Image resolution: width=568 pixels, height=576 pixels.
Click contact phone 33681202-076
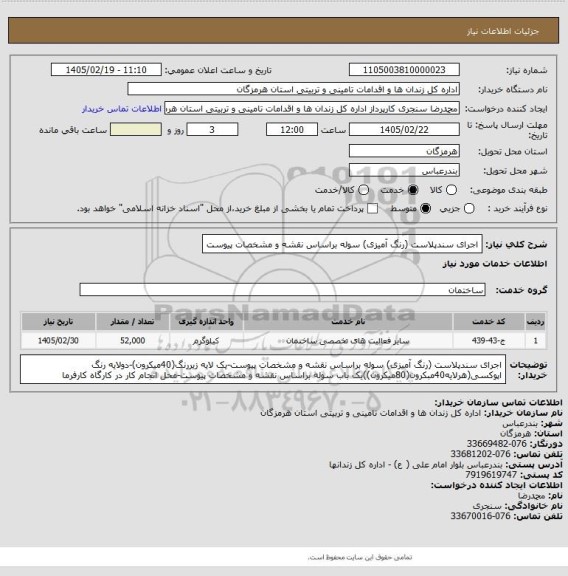[x=481, y=454]
